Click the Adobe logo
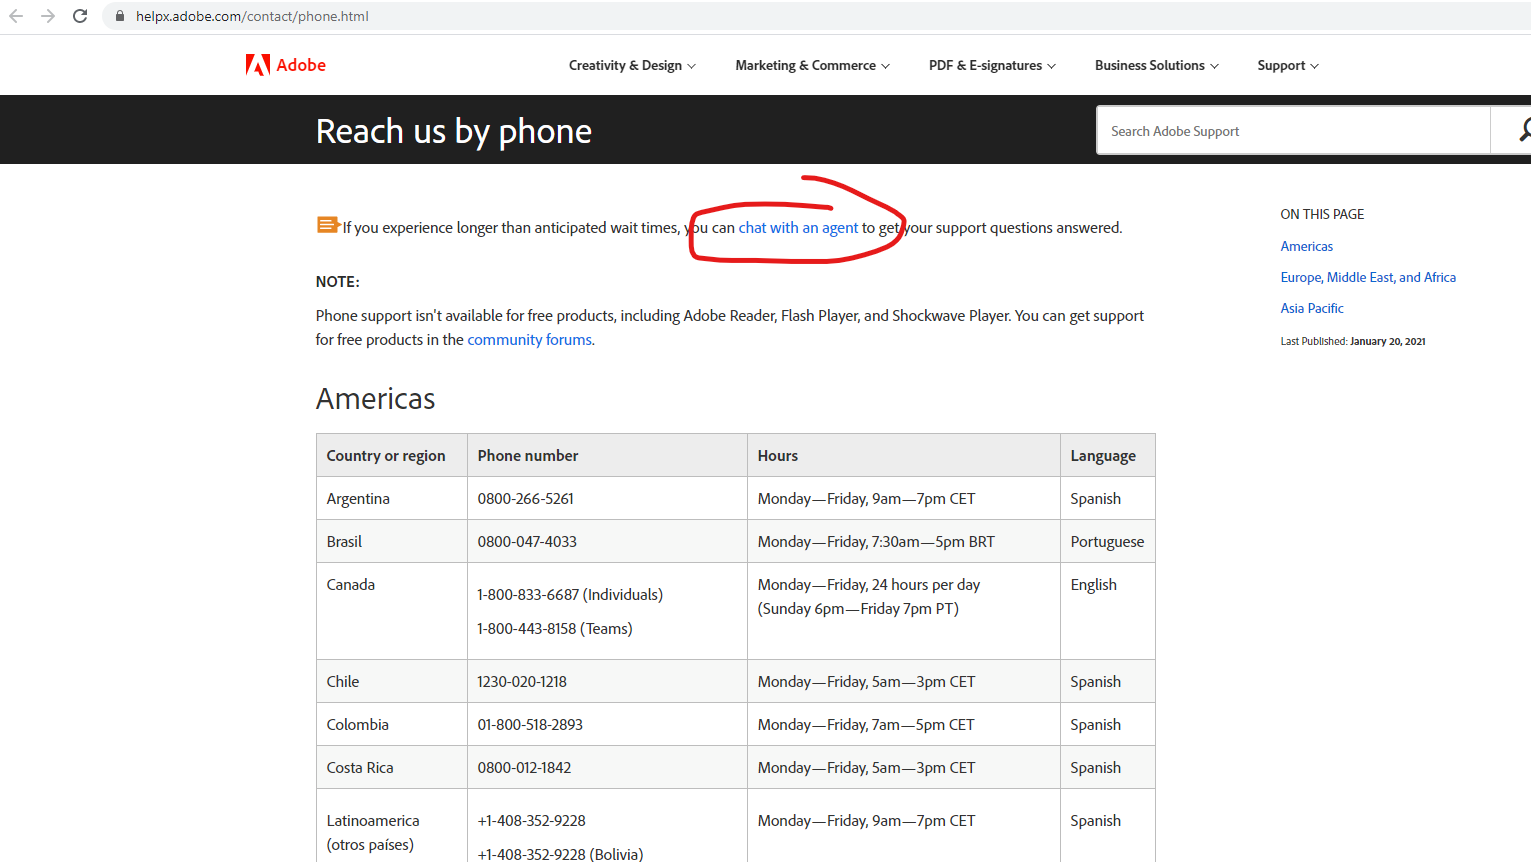The width and height of the screenshot is (1531, 862). click(285, 64)
